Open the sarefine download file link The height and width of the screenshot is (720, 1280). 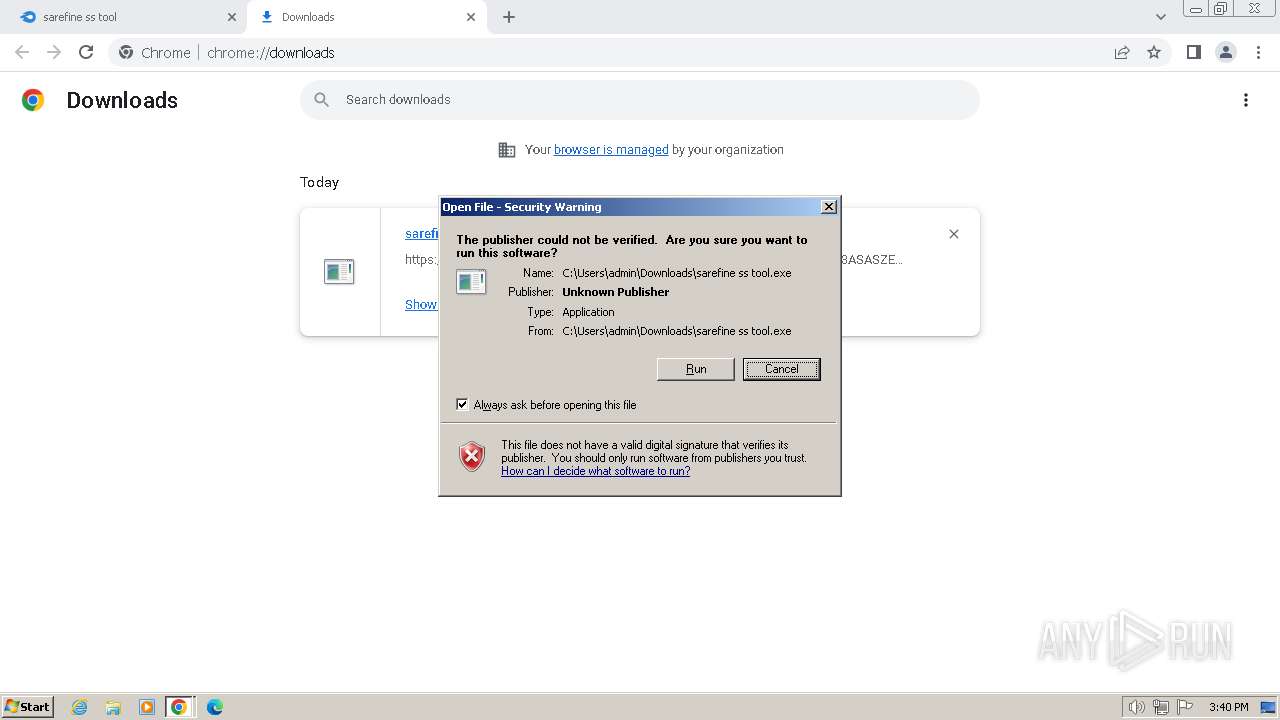click(x=422, y=233)
